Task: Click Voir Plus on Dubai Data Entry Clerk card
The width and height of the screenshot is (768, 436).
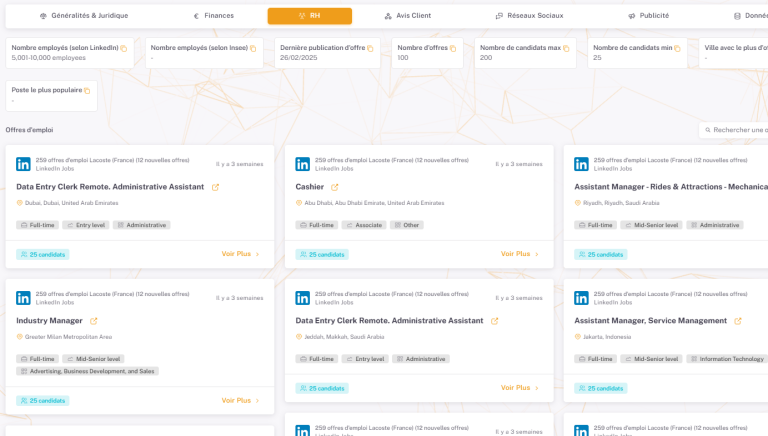Action: coord(240,254)
